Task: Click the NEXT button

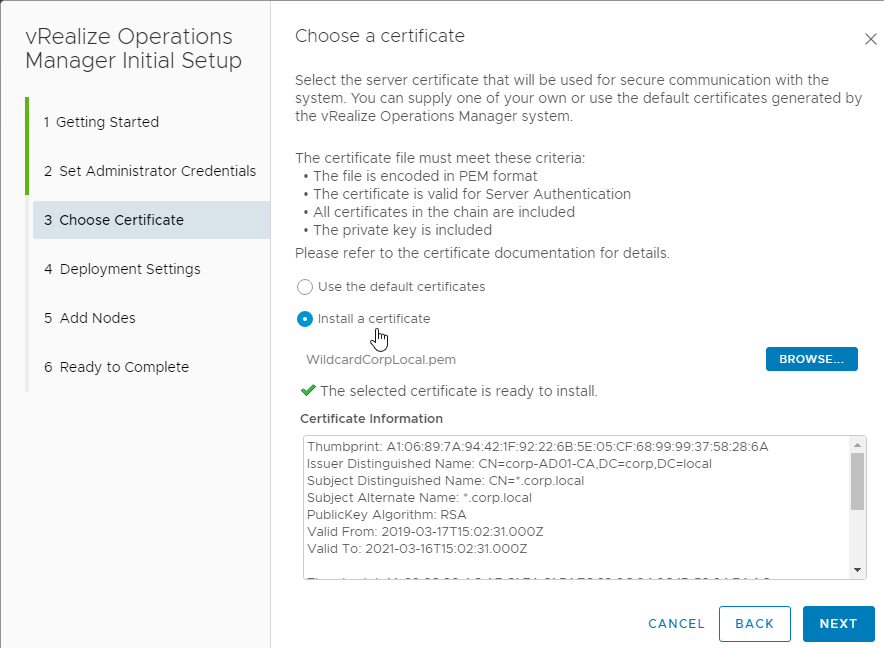Action: pos(838,624)
